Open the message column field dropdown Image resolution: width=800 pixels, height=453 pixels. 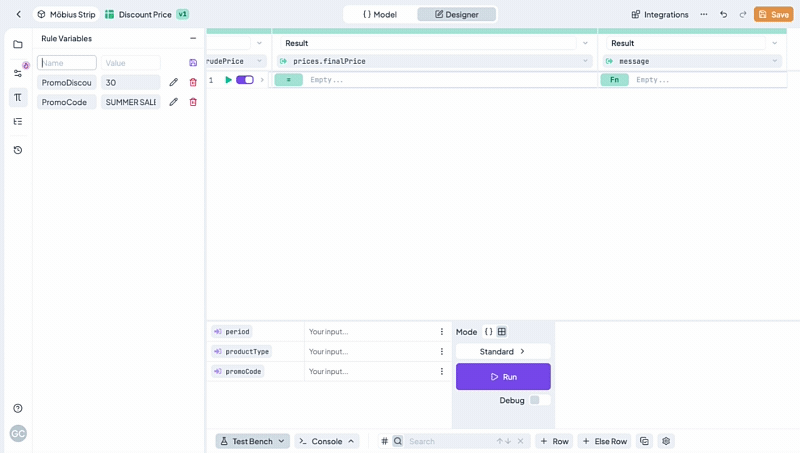(x=775, y=61)
